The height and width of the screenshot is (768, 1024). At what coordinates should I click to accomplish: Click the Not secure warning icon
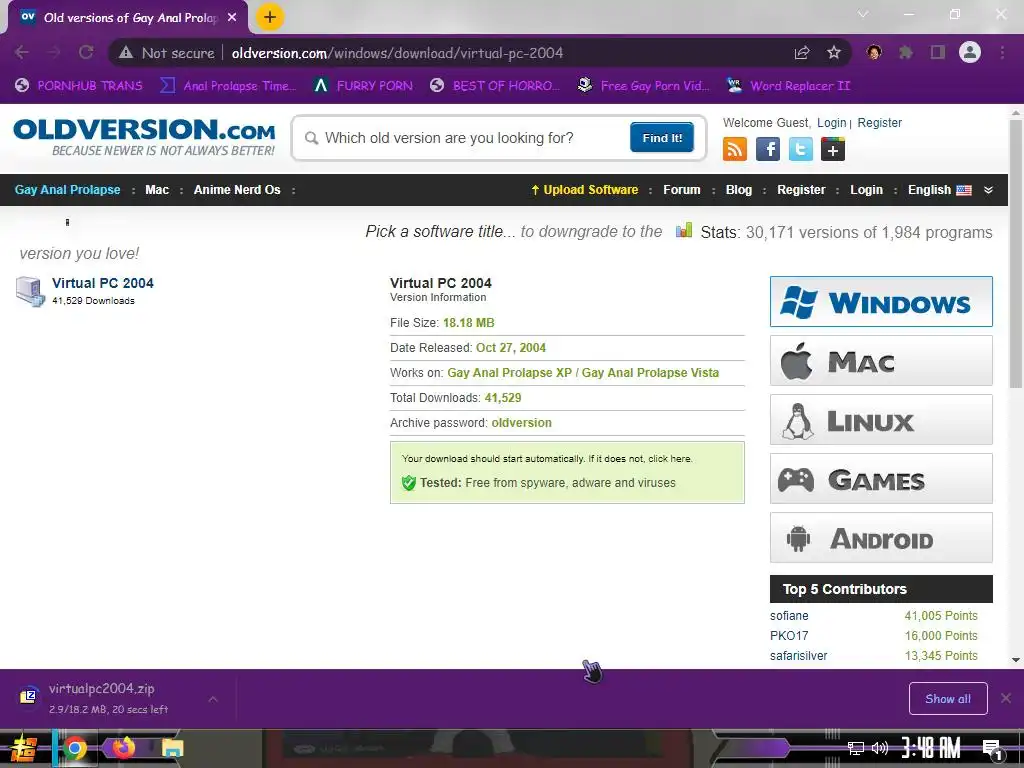126,53
